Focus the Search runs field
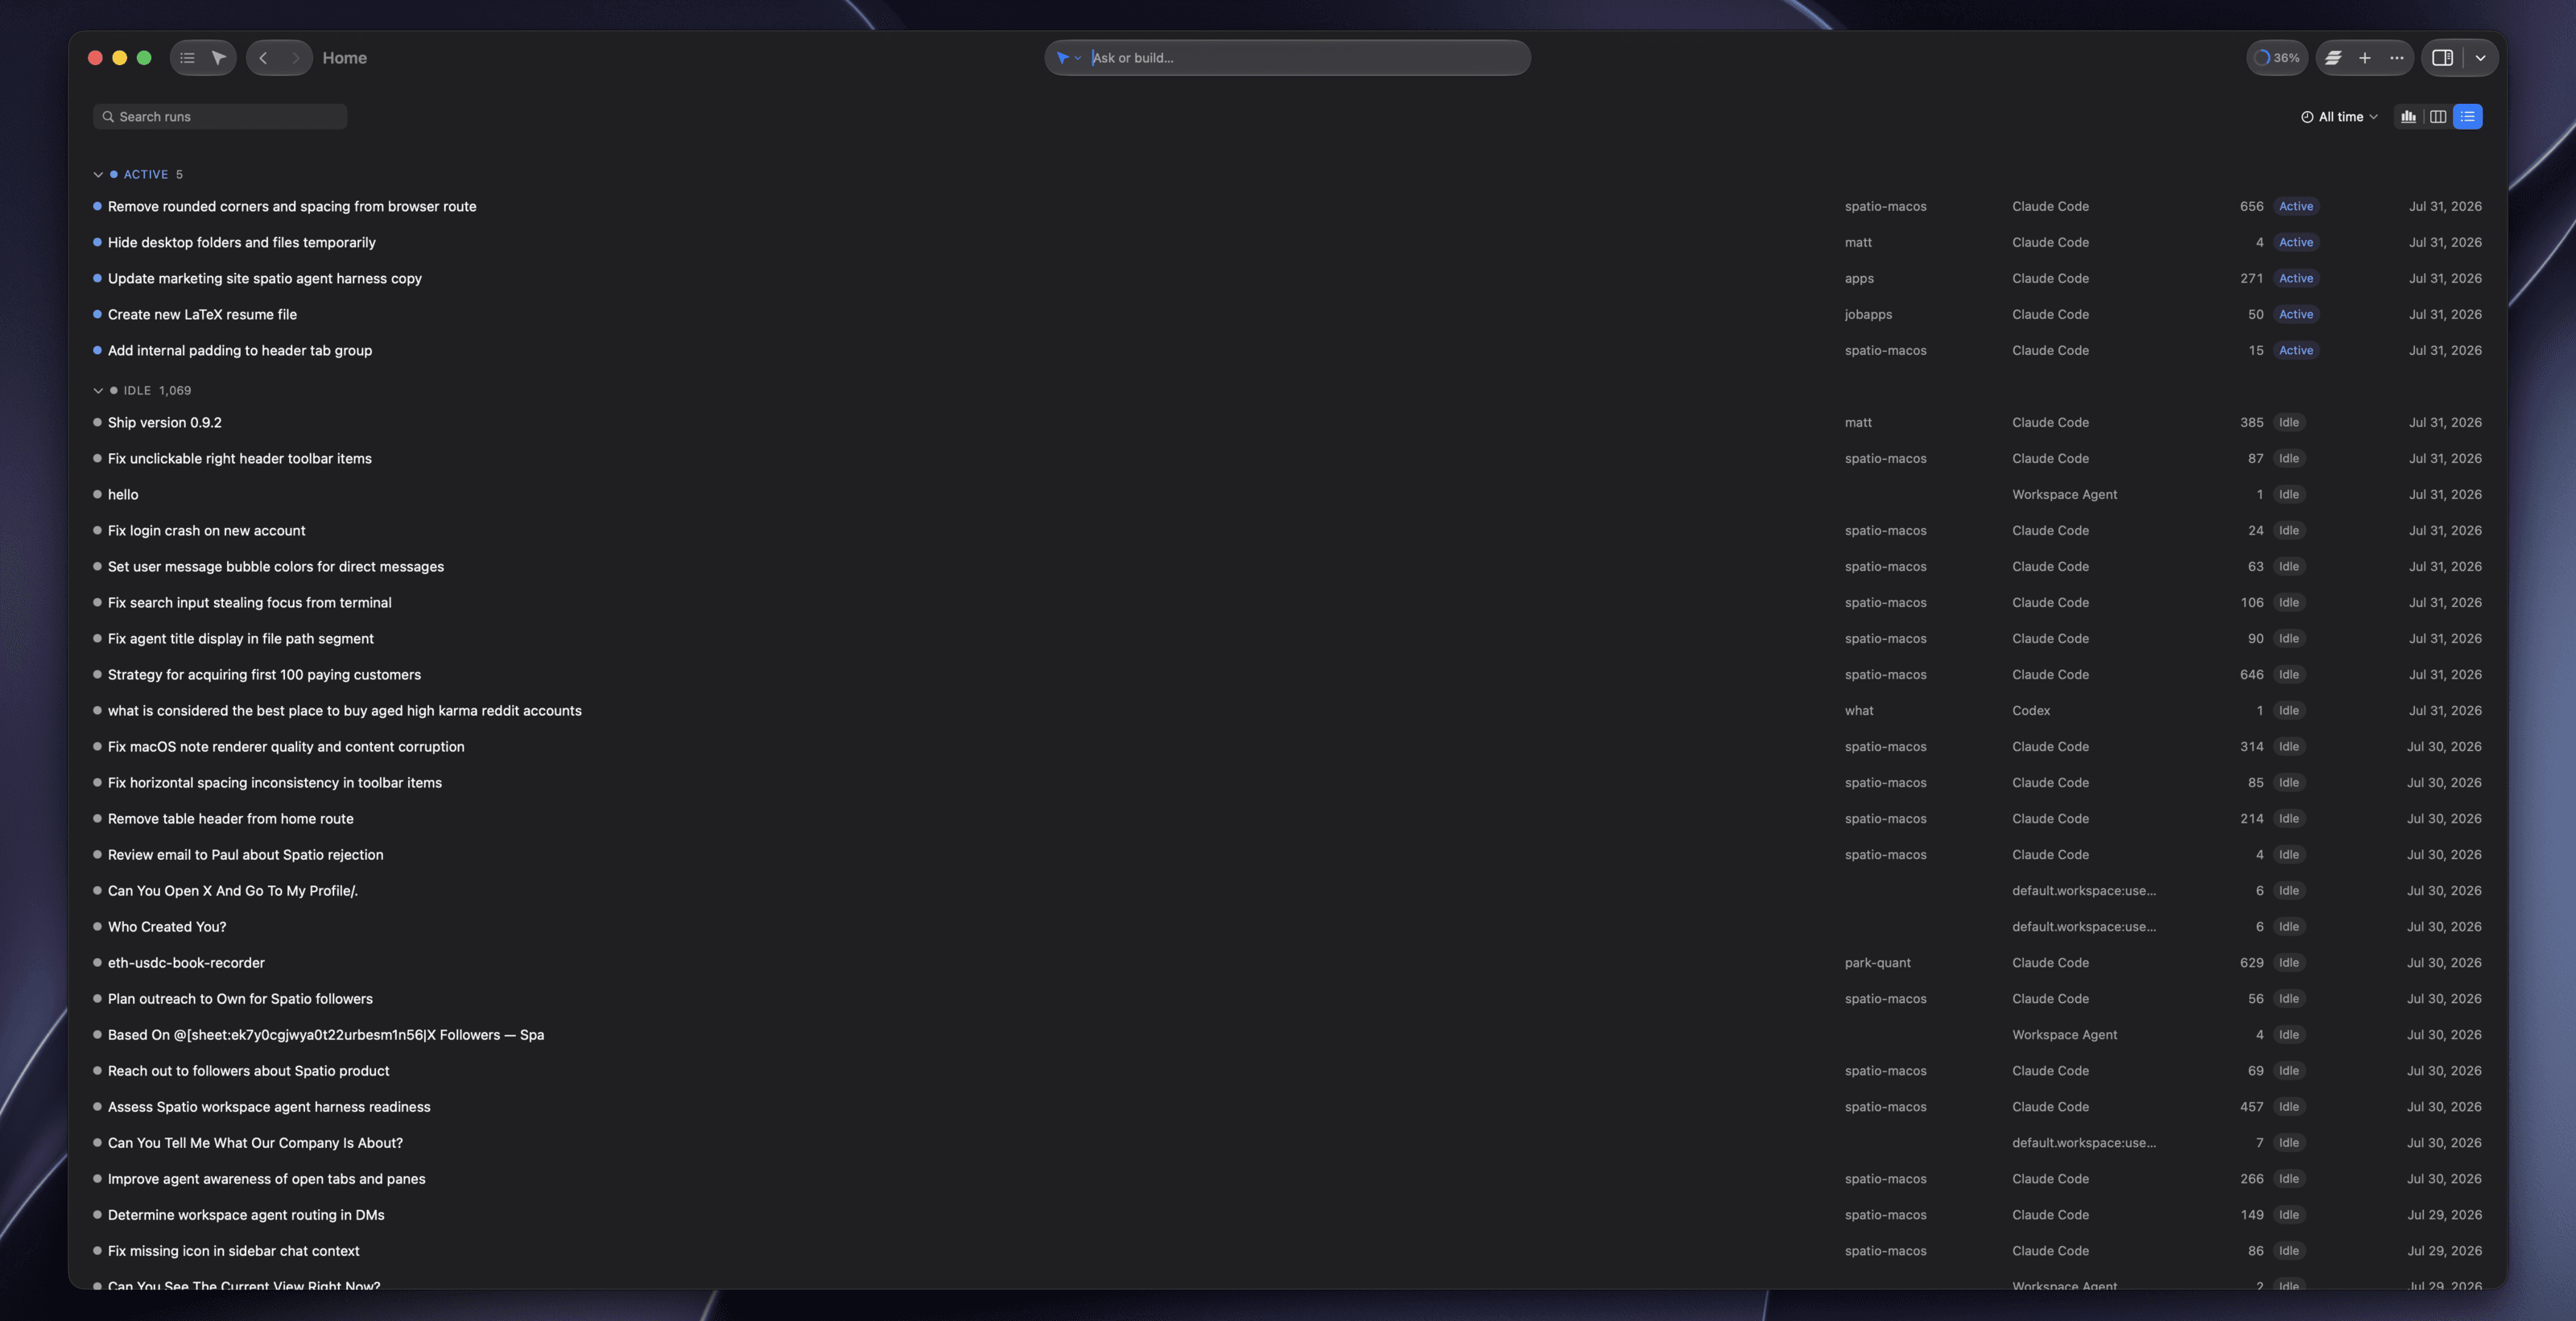Viewport: 2576px width, 1321px height. click(220, 117)
